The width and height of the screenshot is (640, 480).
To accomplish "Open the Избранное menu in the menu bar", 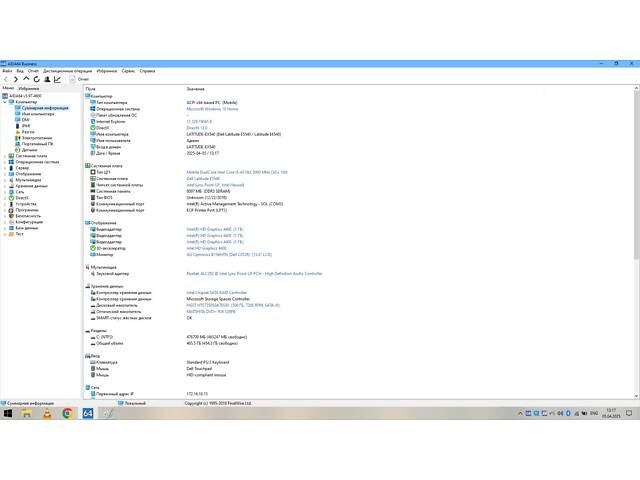I will click(107, 71).
